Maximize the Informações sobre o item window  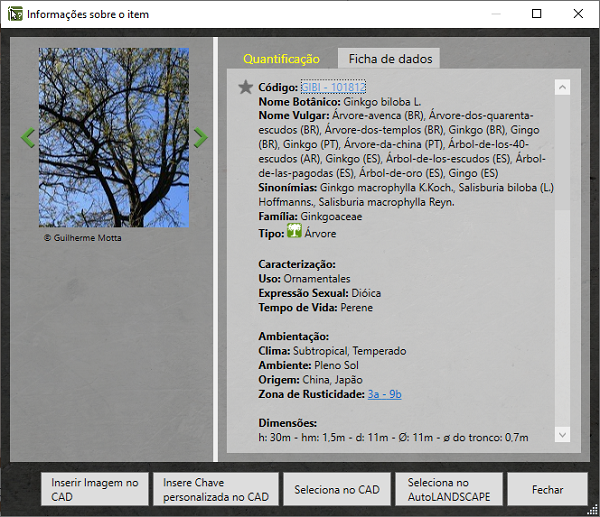tap(536, 14)
